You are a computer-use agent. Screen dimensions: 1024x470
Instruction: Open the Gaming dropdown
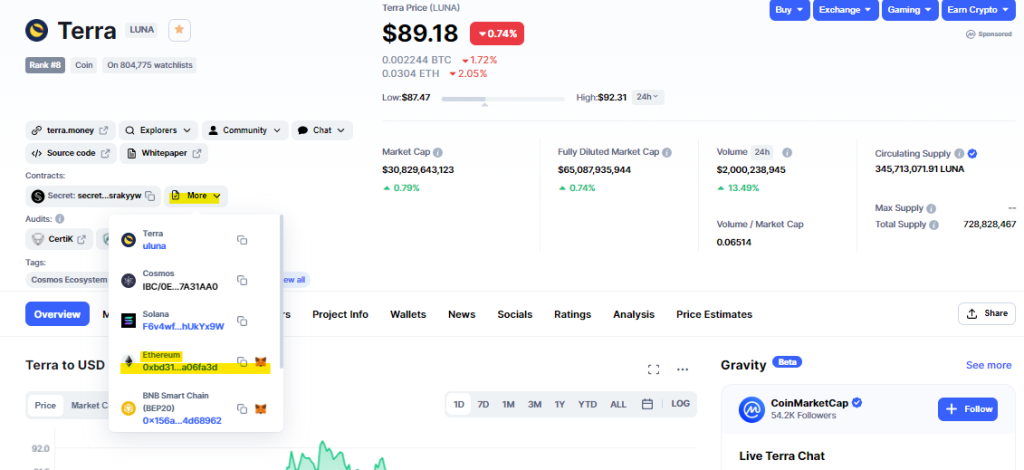tap(910, 10)
